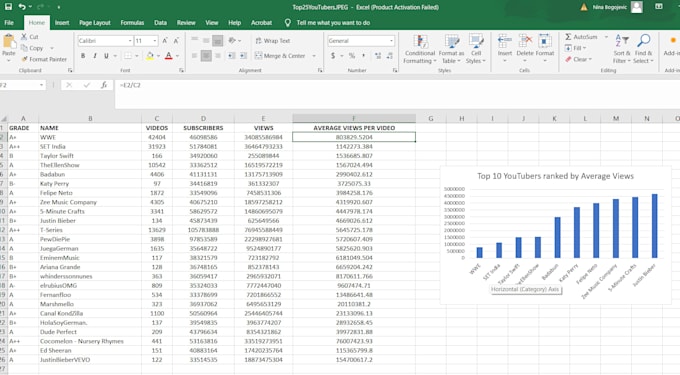Open Format as Table
The image size is (680, 375).
click(x=451, y=49)
